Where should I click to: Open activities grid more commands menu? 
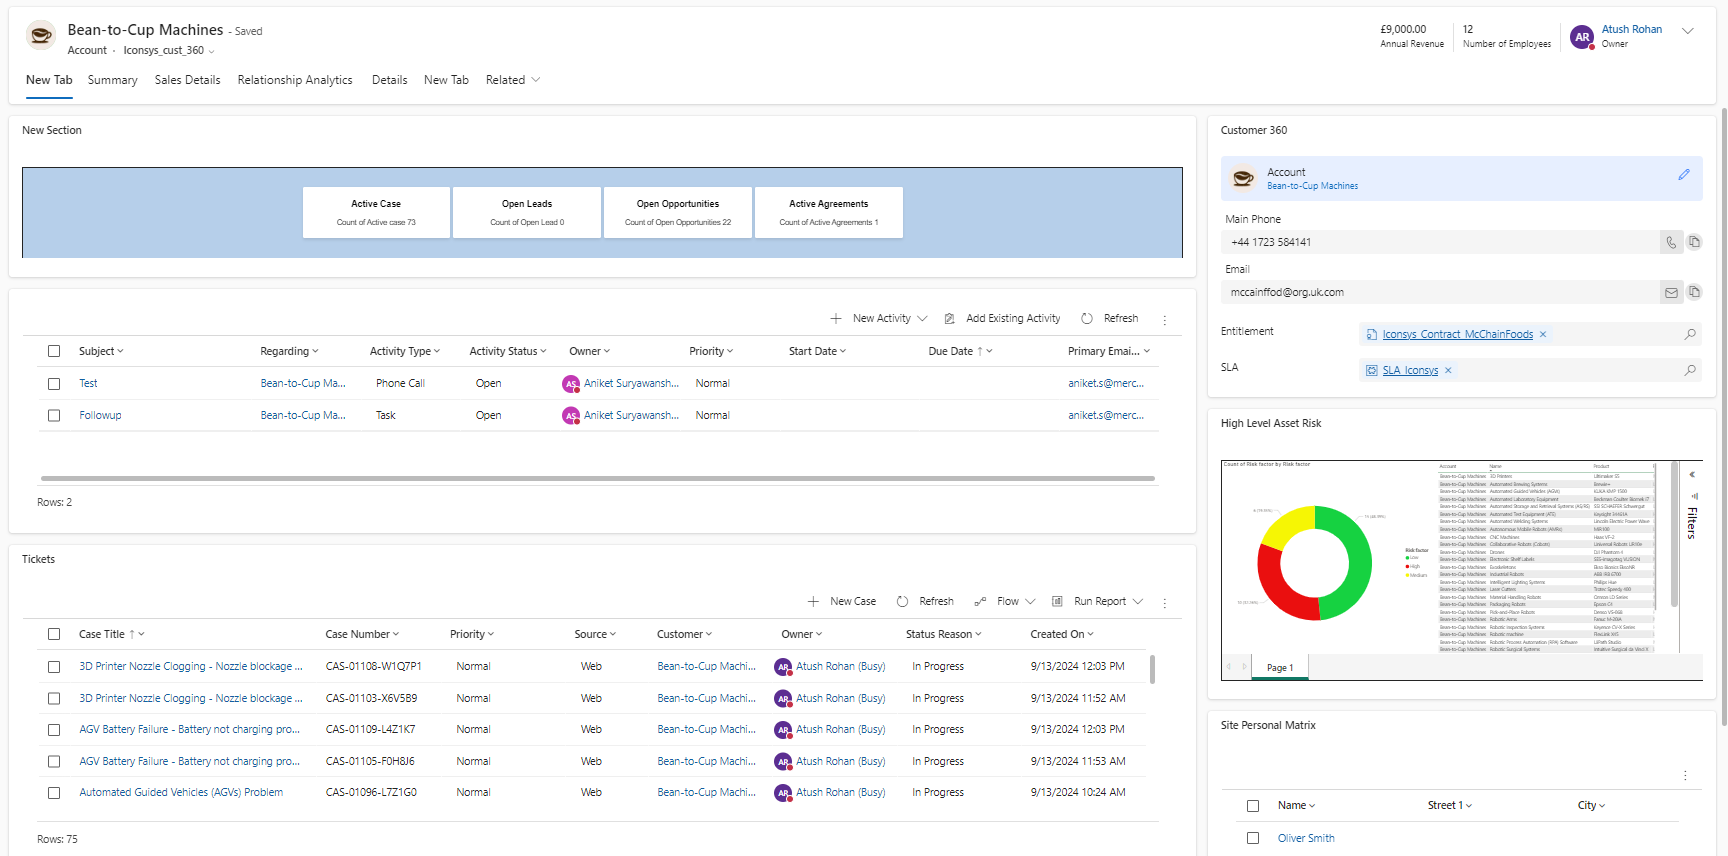coord(1165,319)
